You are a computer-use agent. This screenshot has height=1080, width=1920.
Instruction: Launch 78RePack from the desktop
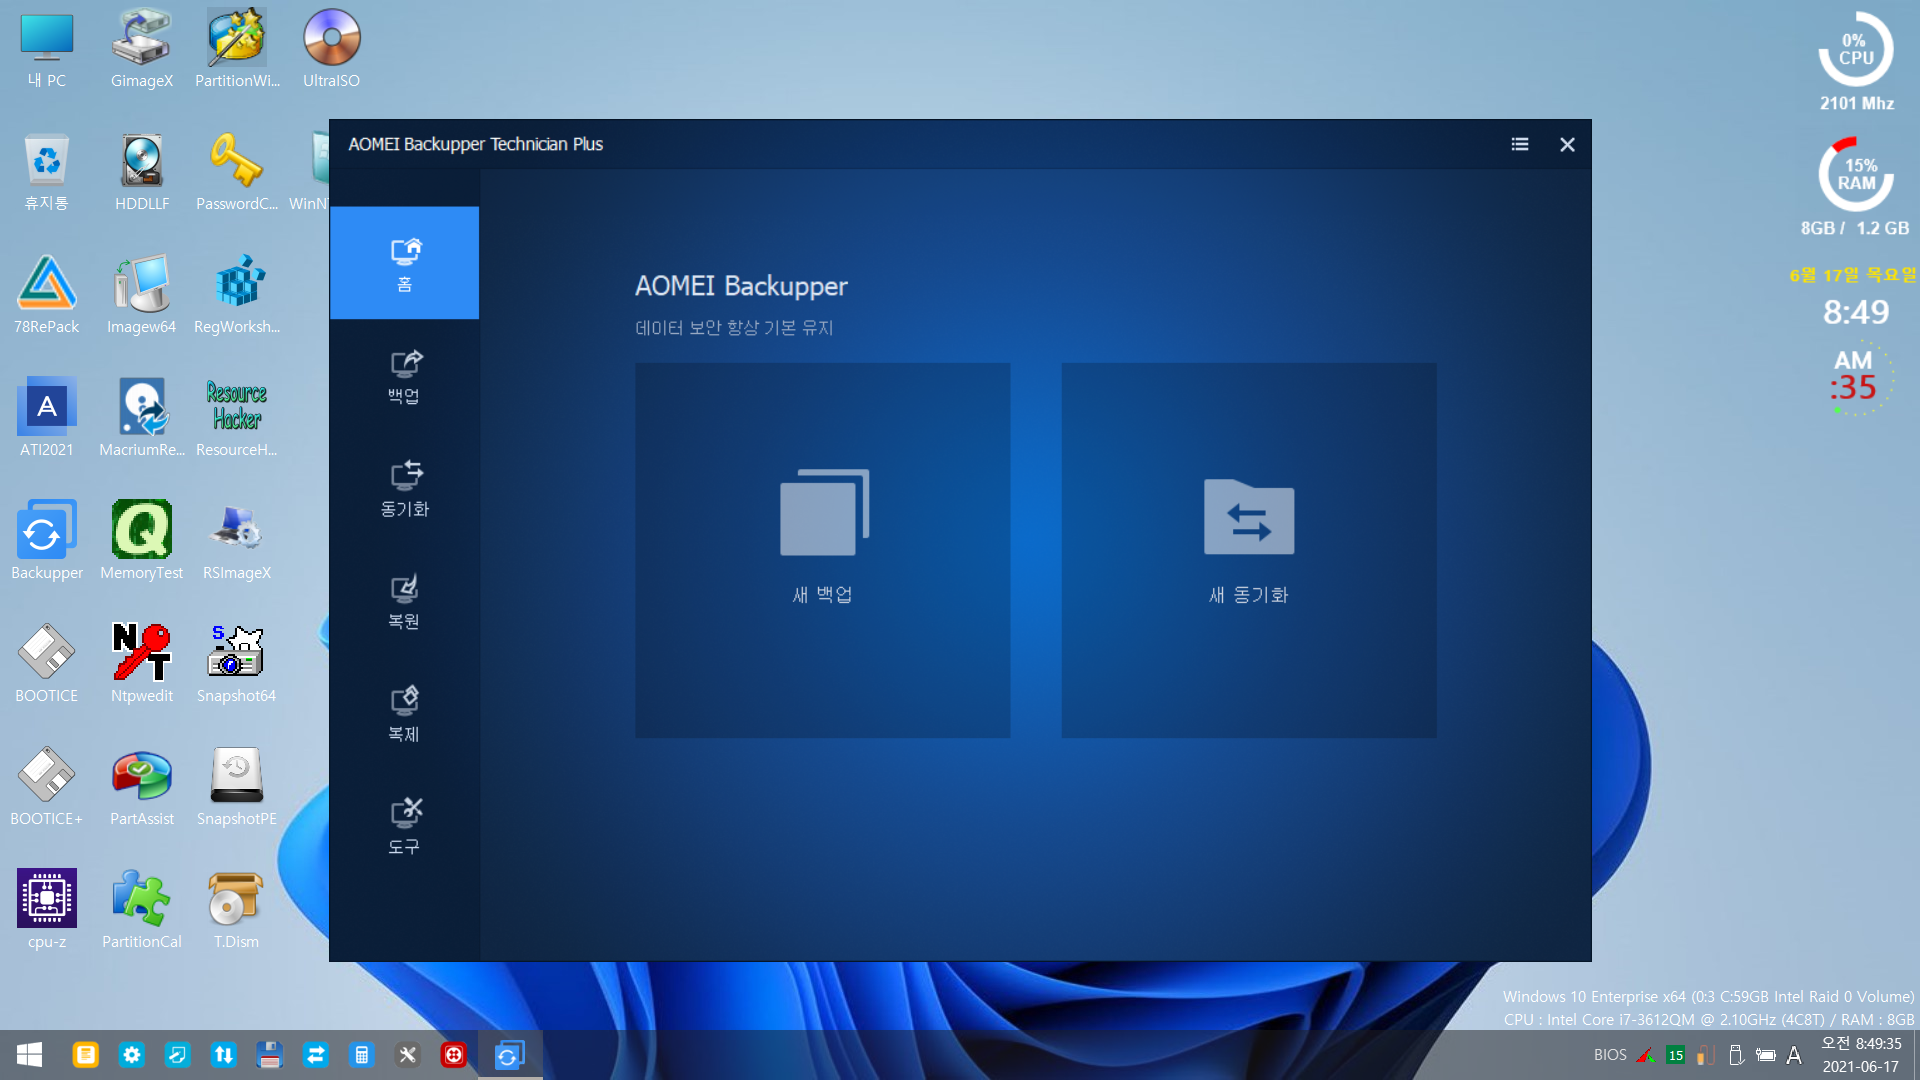tap(47, 296)
